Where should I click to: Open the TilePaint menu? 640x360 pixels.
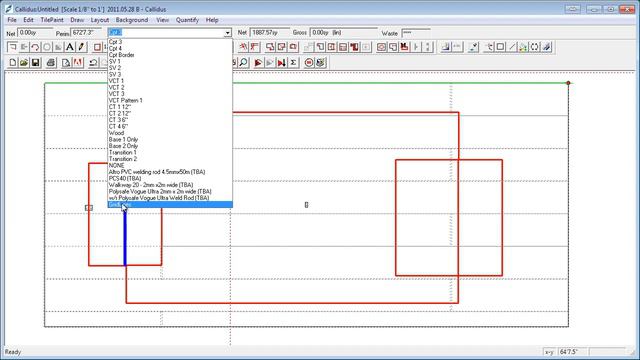pyautogui.click(x=52, y=20)
